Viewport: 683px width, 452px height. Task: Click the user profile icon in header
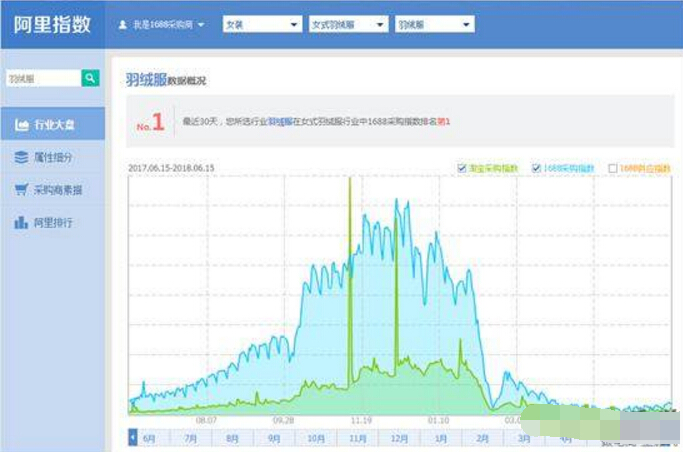pos(123,24)
